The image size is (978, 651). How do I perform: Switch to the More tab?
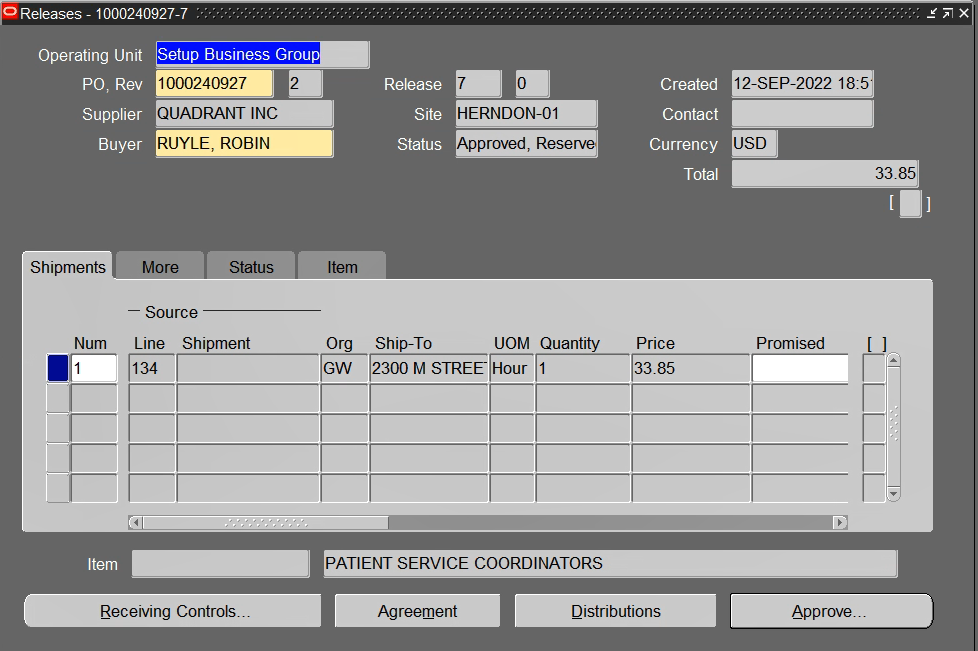(x=160, y=267)
